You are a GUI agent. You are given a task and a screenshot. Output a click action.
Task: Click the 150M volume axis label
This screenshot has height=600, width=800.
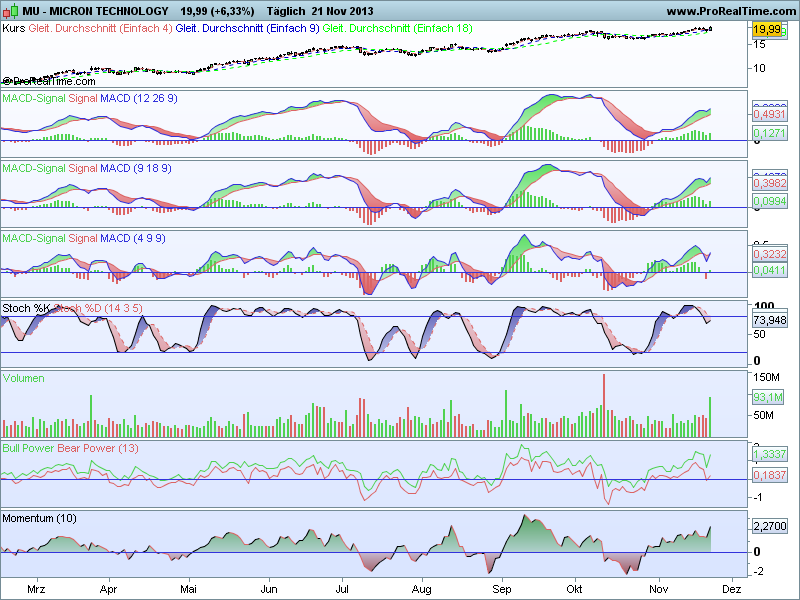point(767,377)
